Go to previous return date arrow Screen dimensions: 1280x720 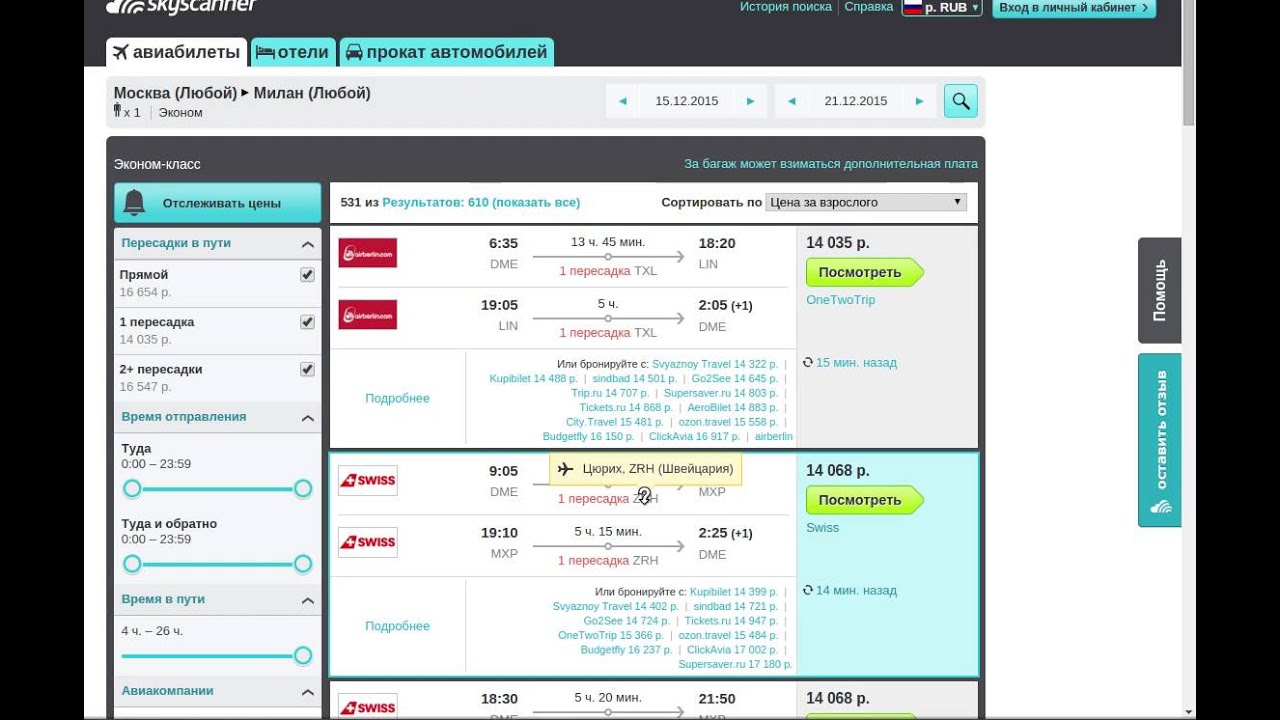[792, 101]
